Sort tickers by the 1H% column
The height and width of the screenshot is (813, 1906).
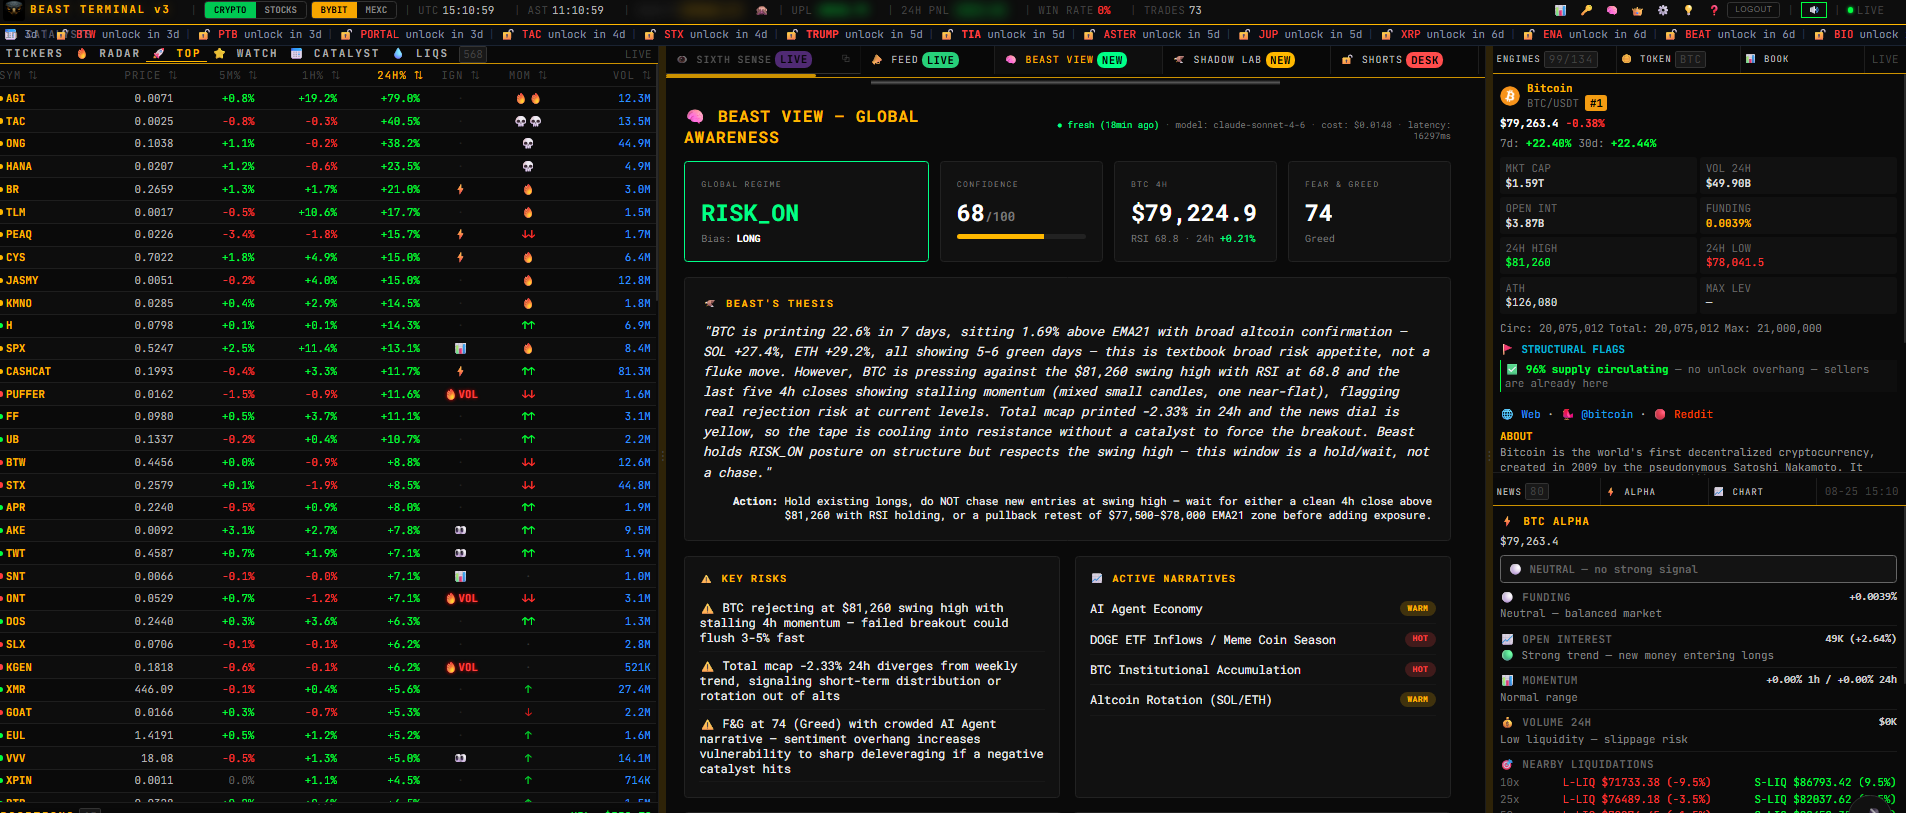point(321,75)
